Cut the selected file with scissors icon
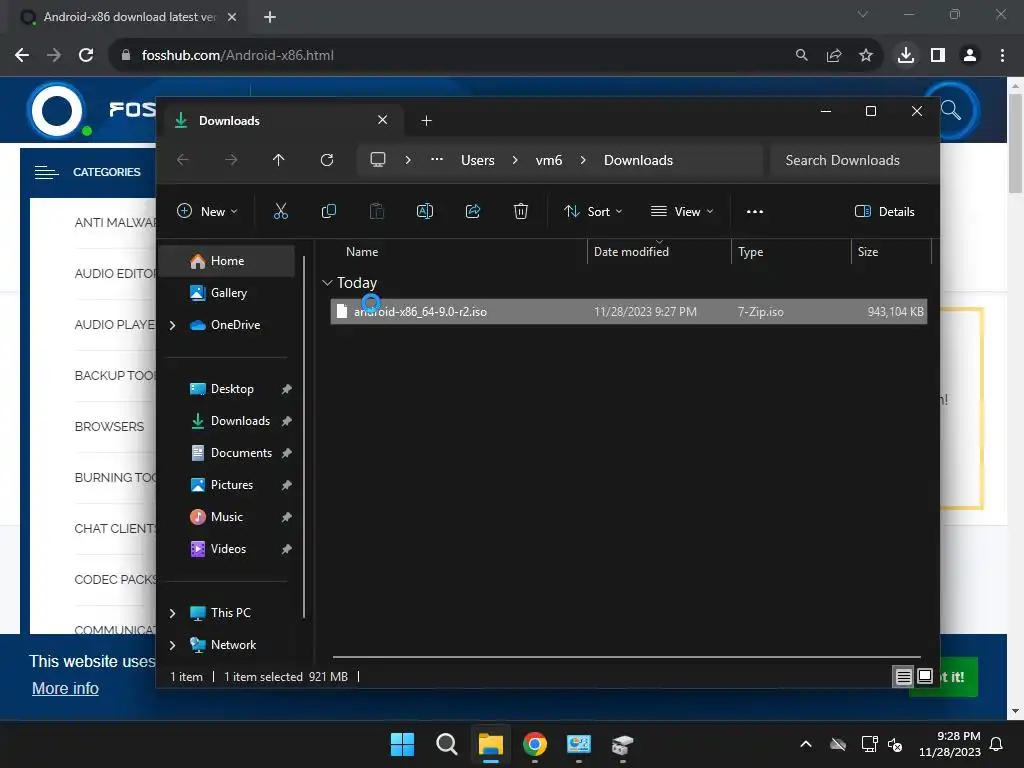The height and width of the screenshot is (768, 1024). click(280, 211)
